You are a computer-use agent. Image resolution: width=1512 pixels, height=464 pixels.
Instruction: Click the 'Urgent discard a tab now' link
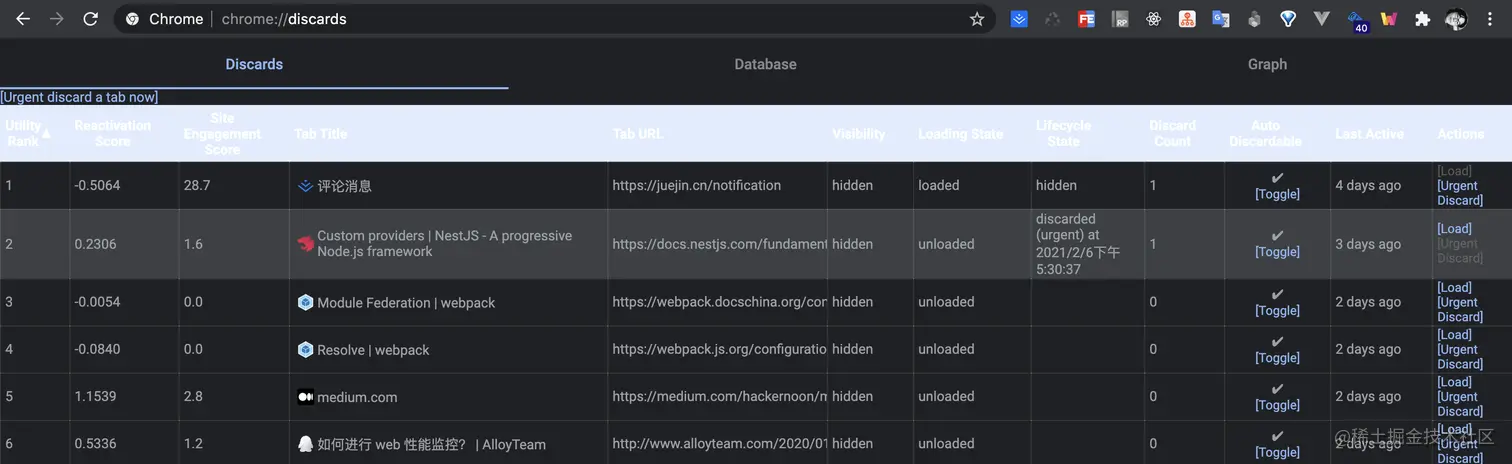coord(79,97)
